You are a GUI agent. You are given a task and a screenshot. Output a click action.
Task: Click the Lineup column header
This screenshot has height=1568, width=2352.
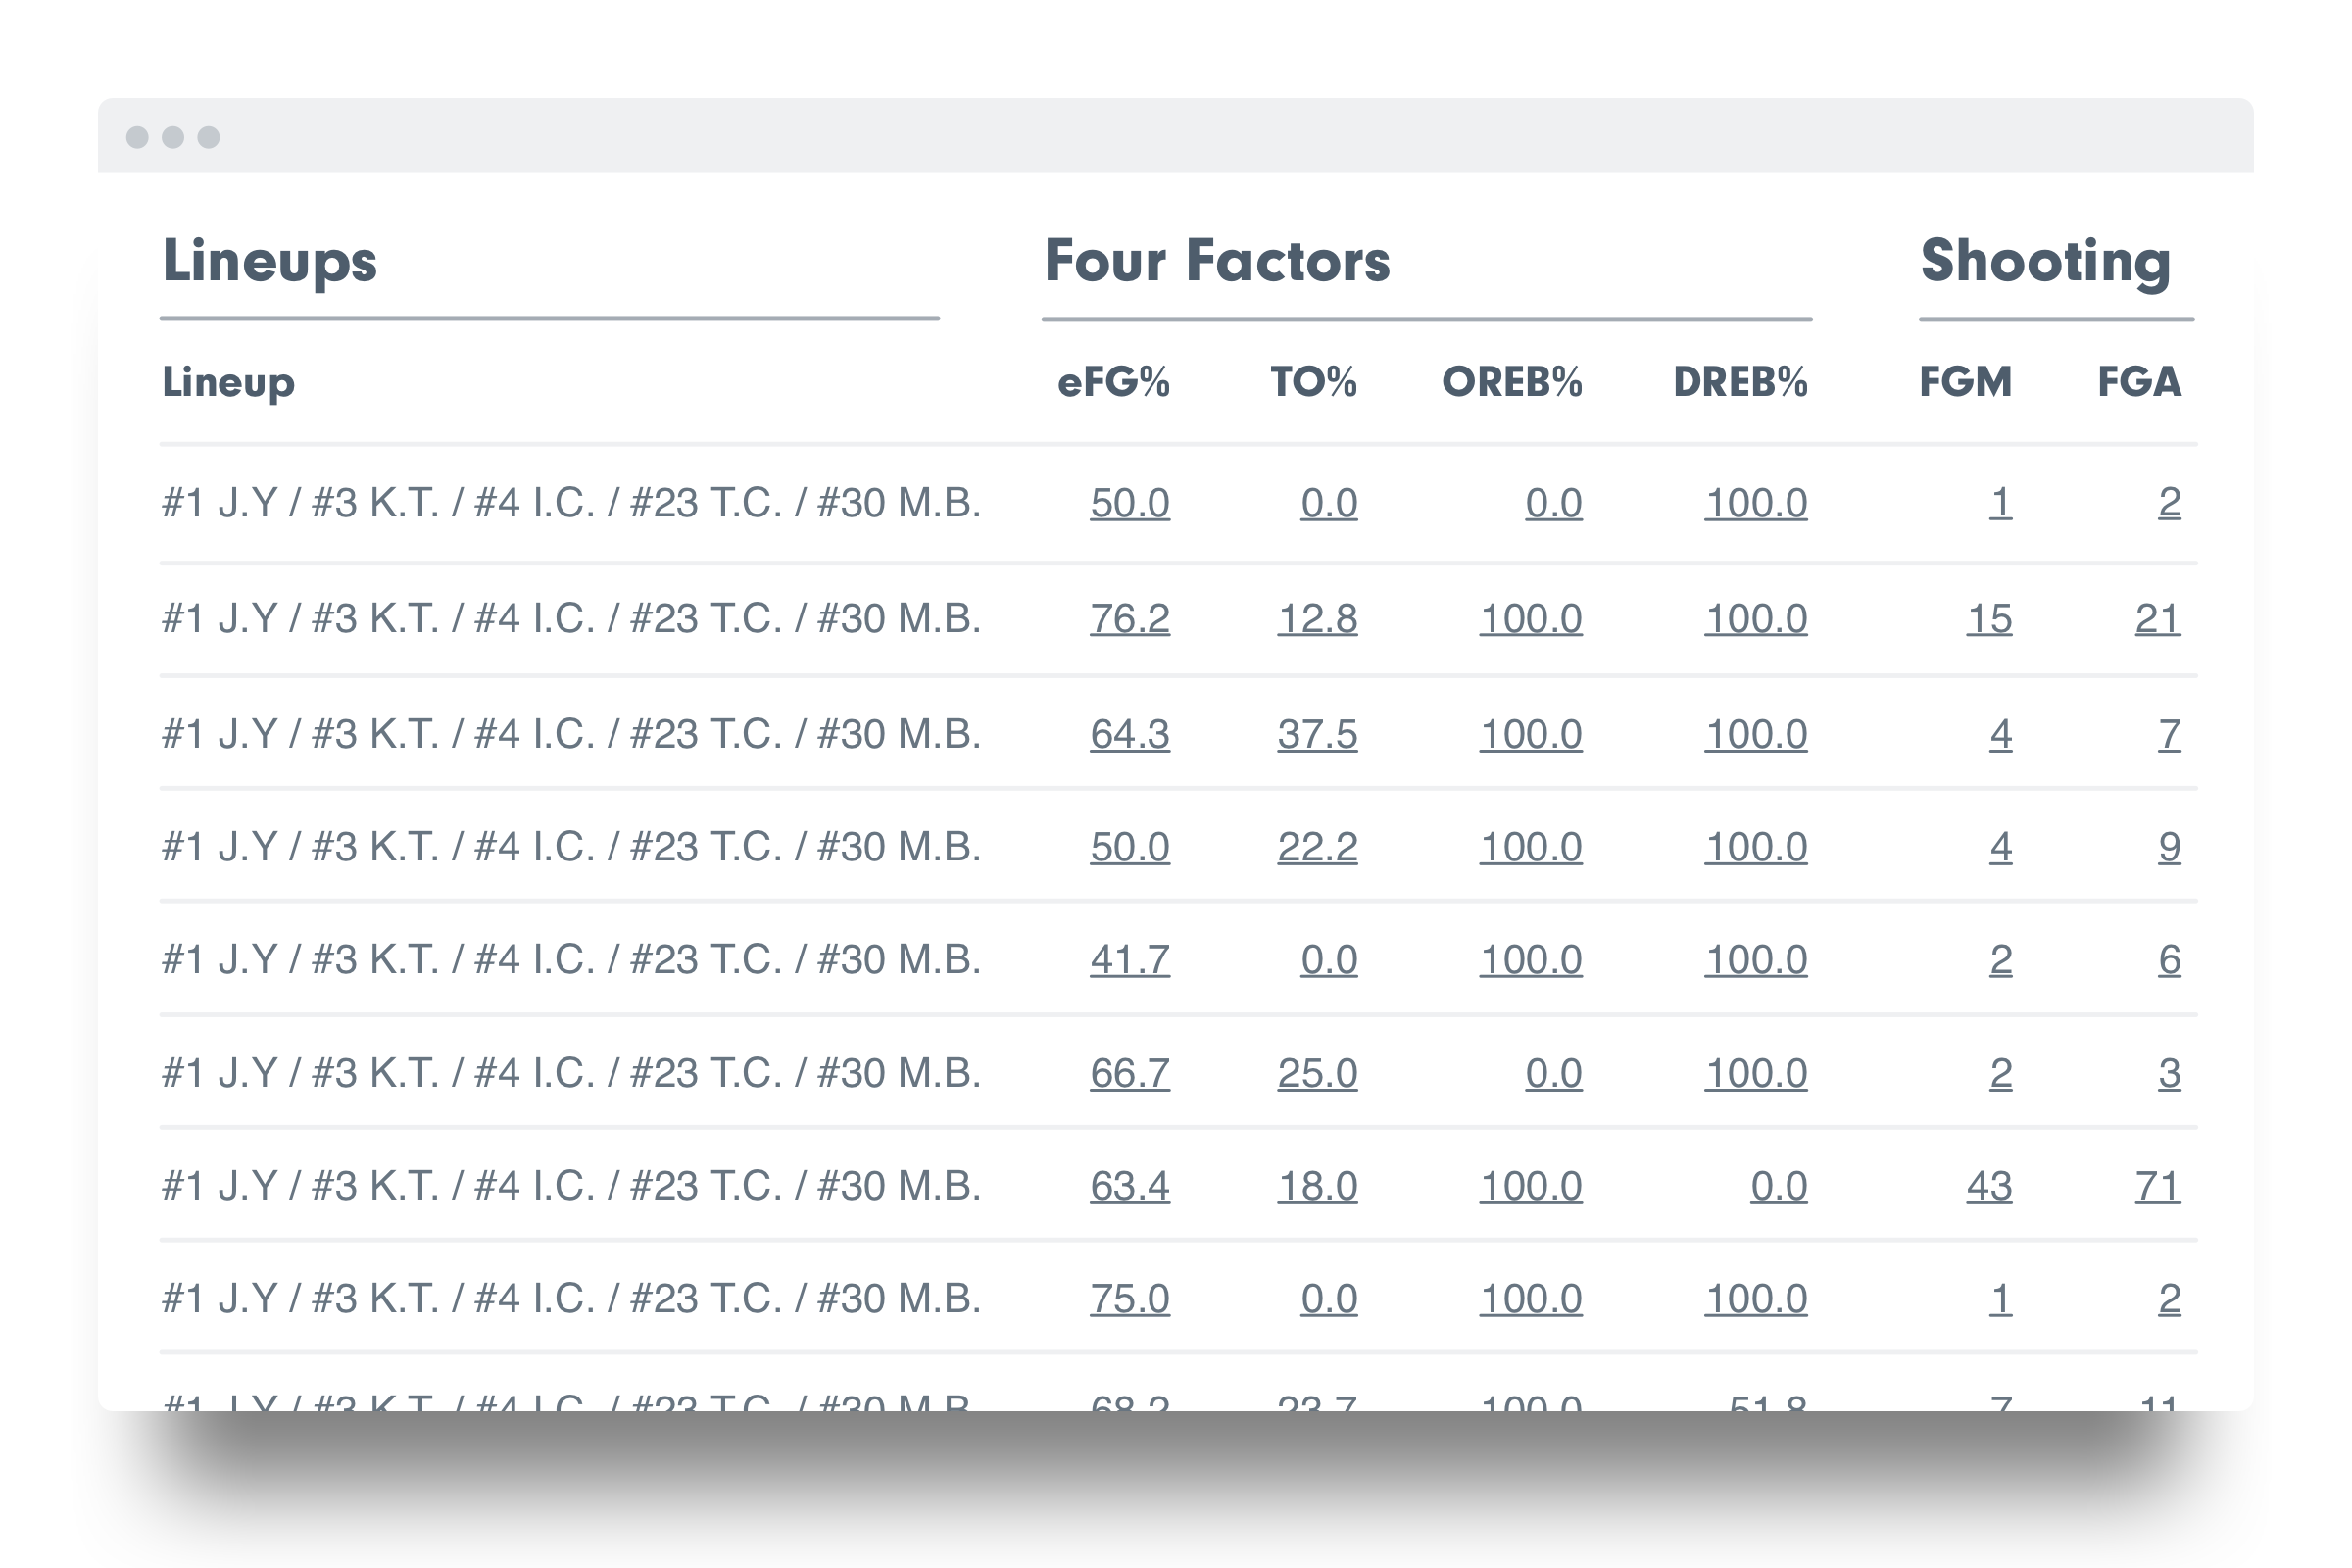click(x=228, y=382)
